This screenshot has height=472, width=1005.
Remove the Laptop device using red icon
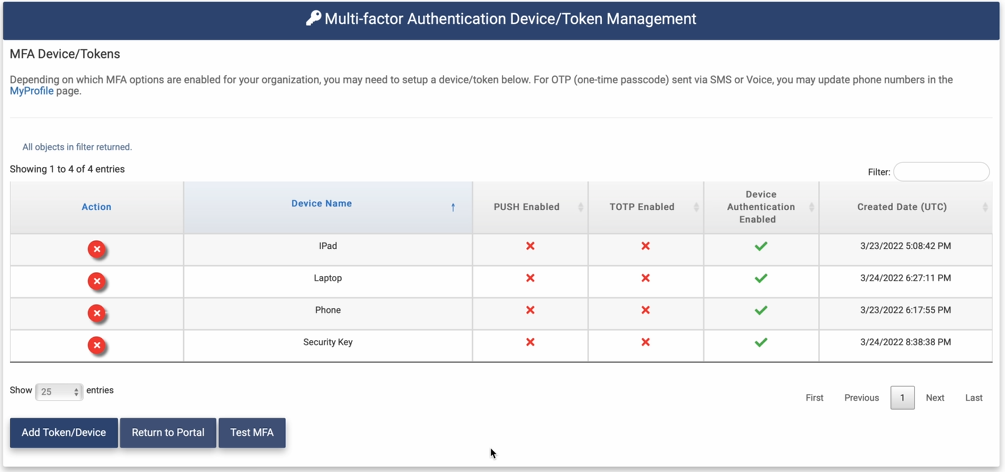[x=96, y=281]
